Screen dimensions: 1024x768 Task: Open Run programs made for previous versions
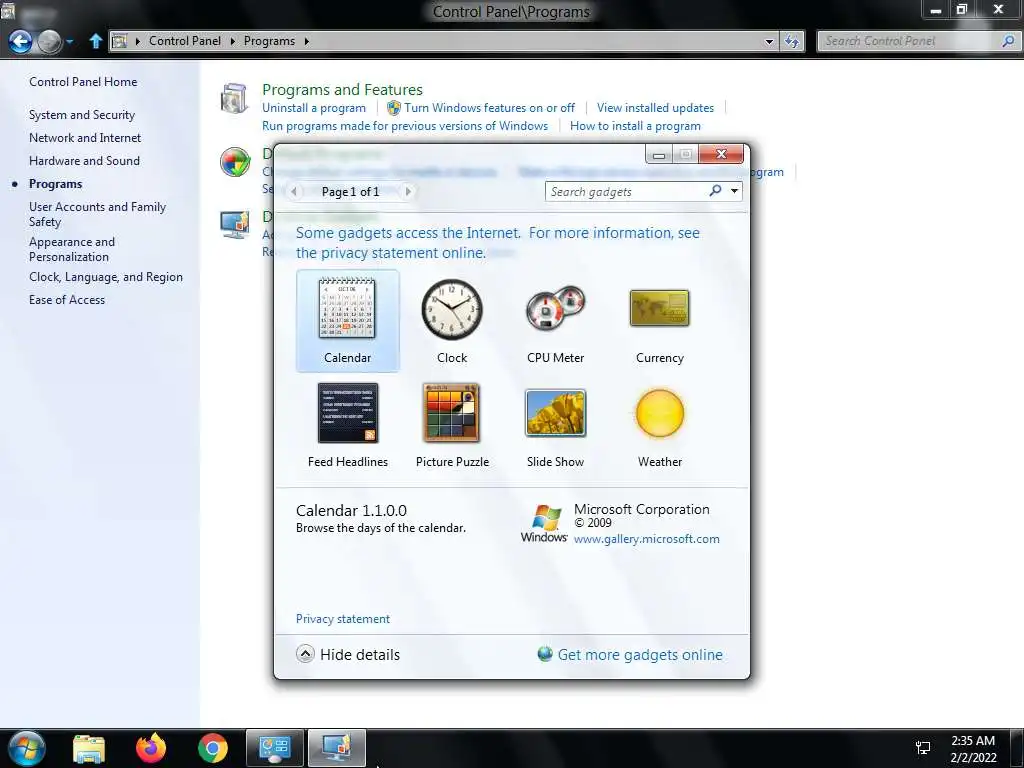click(405, 126)
